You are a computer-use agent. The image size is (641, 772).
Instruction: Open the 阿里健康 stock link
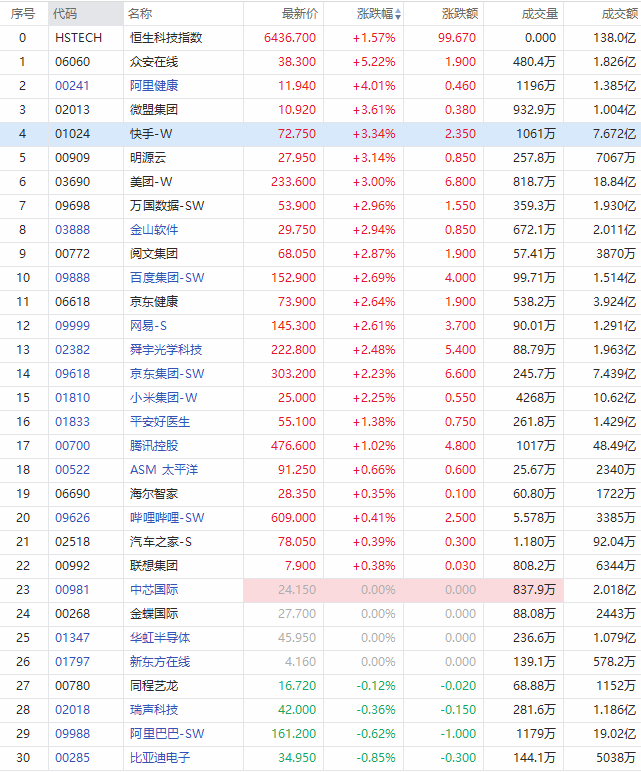[154, 86]
